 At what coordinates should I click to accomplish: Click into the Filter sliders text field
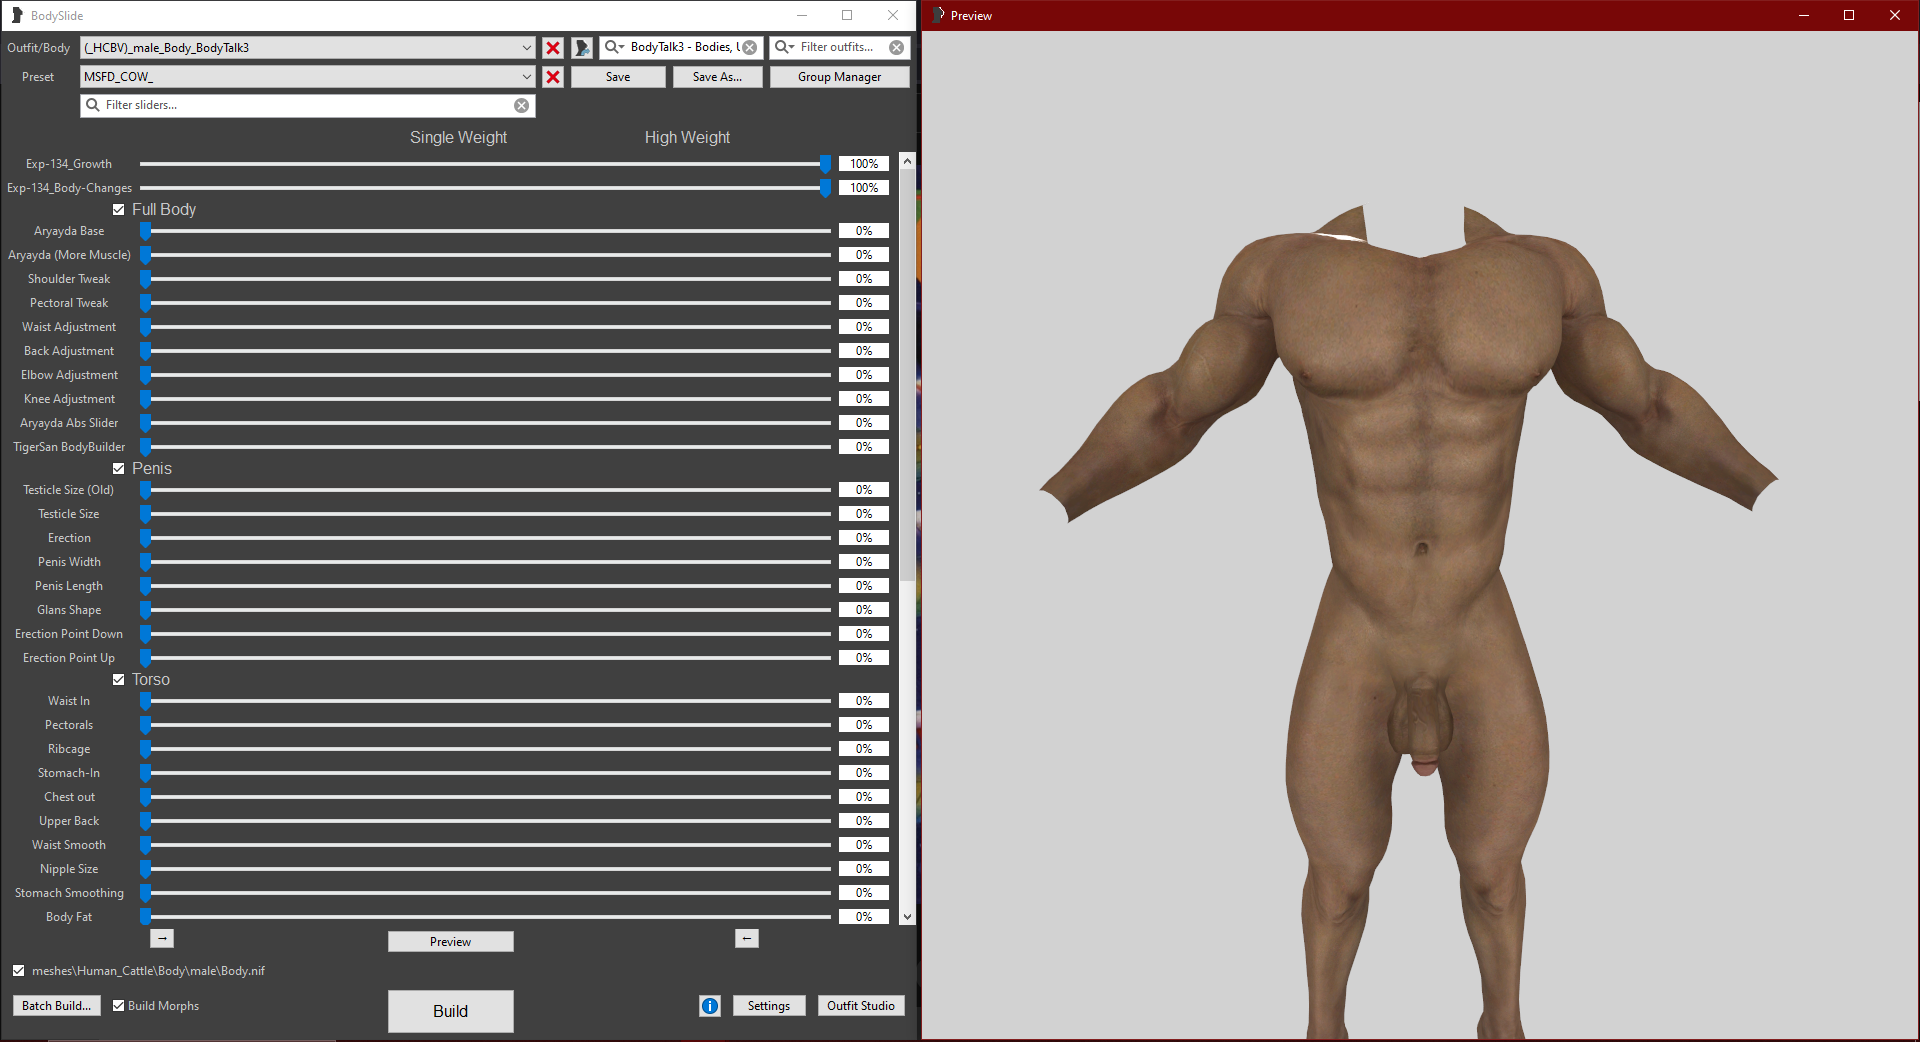[x=307, y=105]
